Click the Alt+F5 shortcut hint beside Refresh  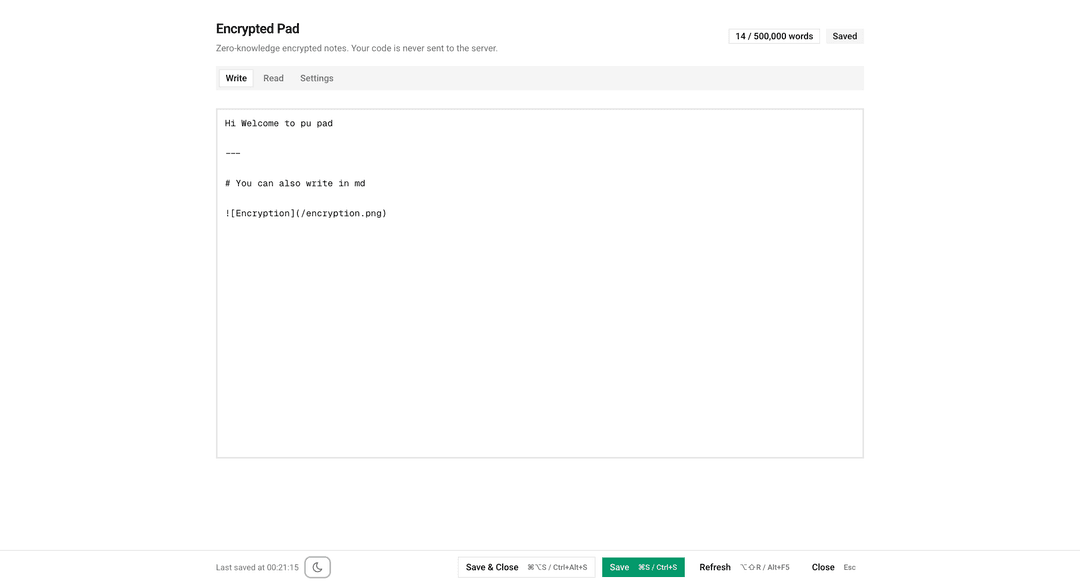click(x=765, y=567)
